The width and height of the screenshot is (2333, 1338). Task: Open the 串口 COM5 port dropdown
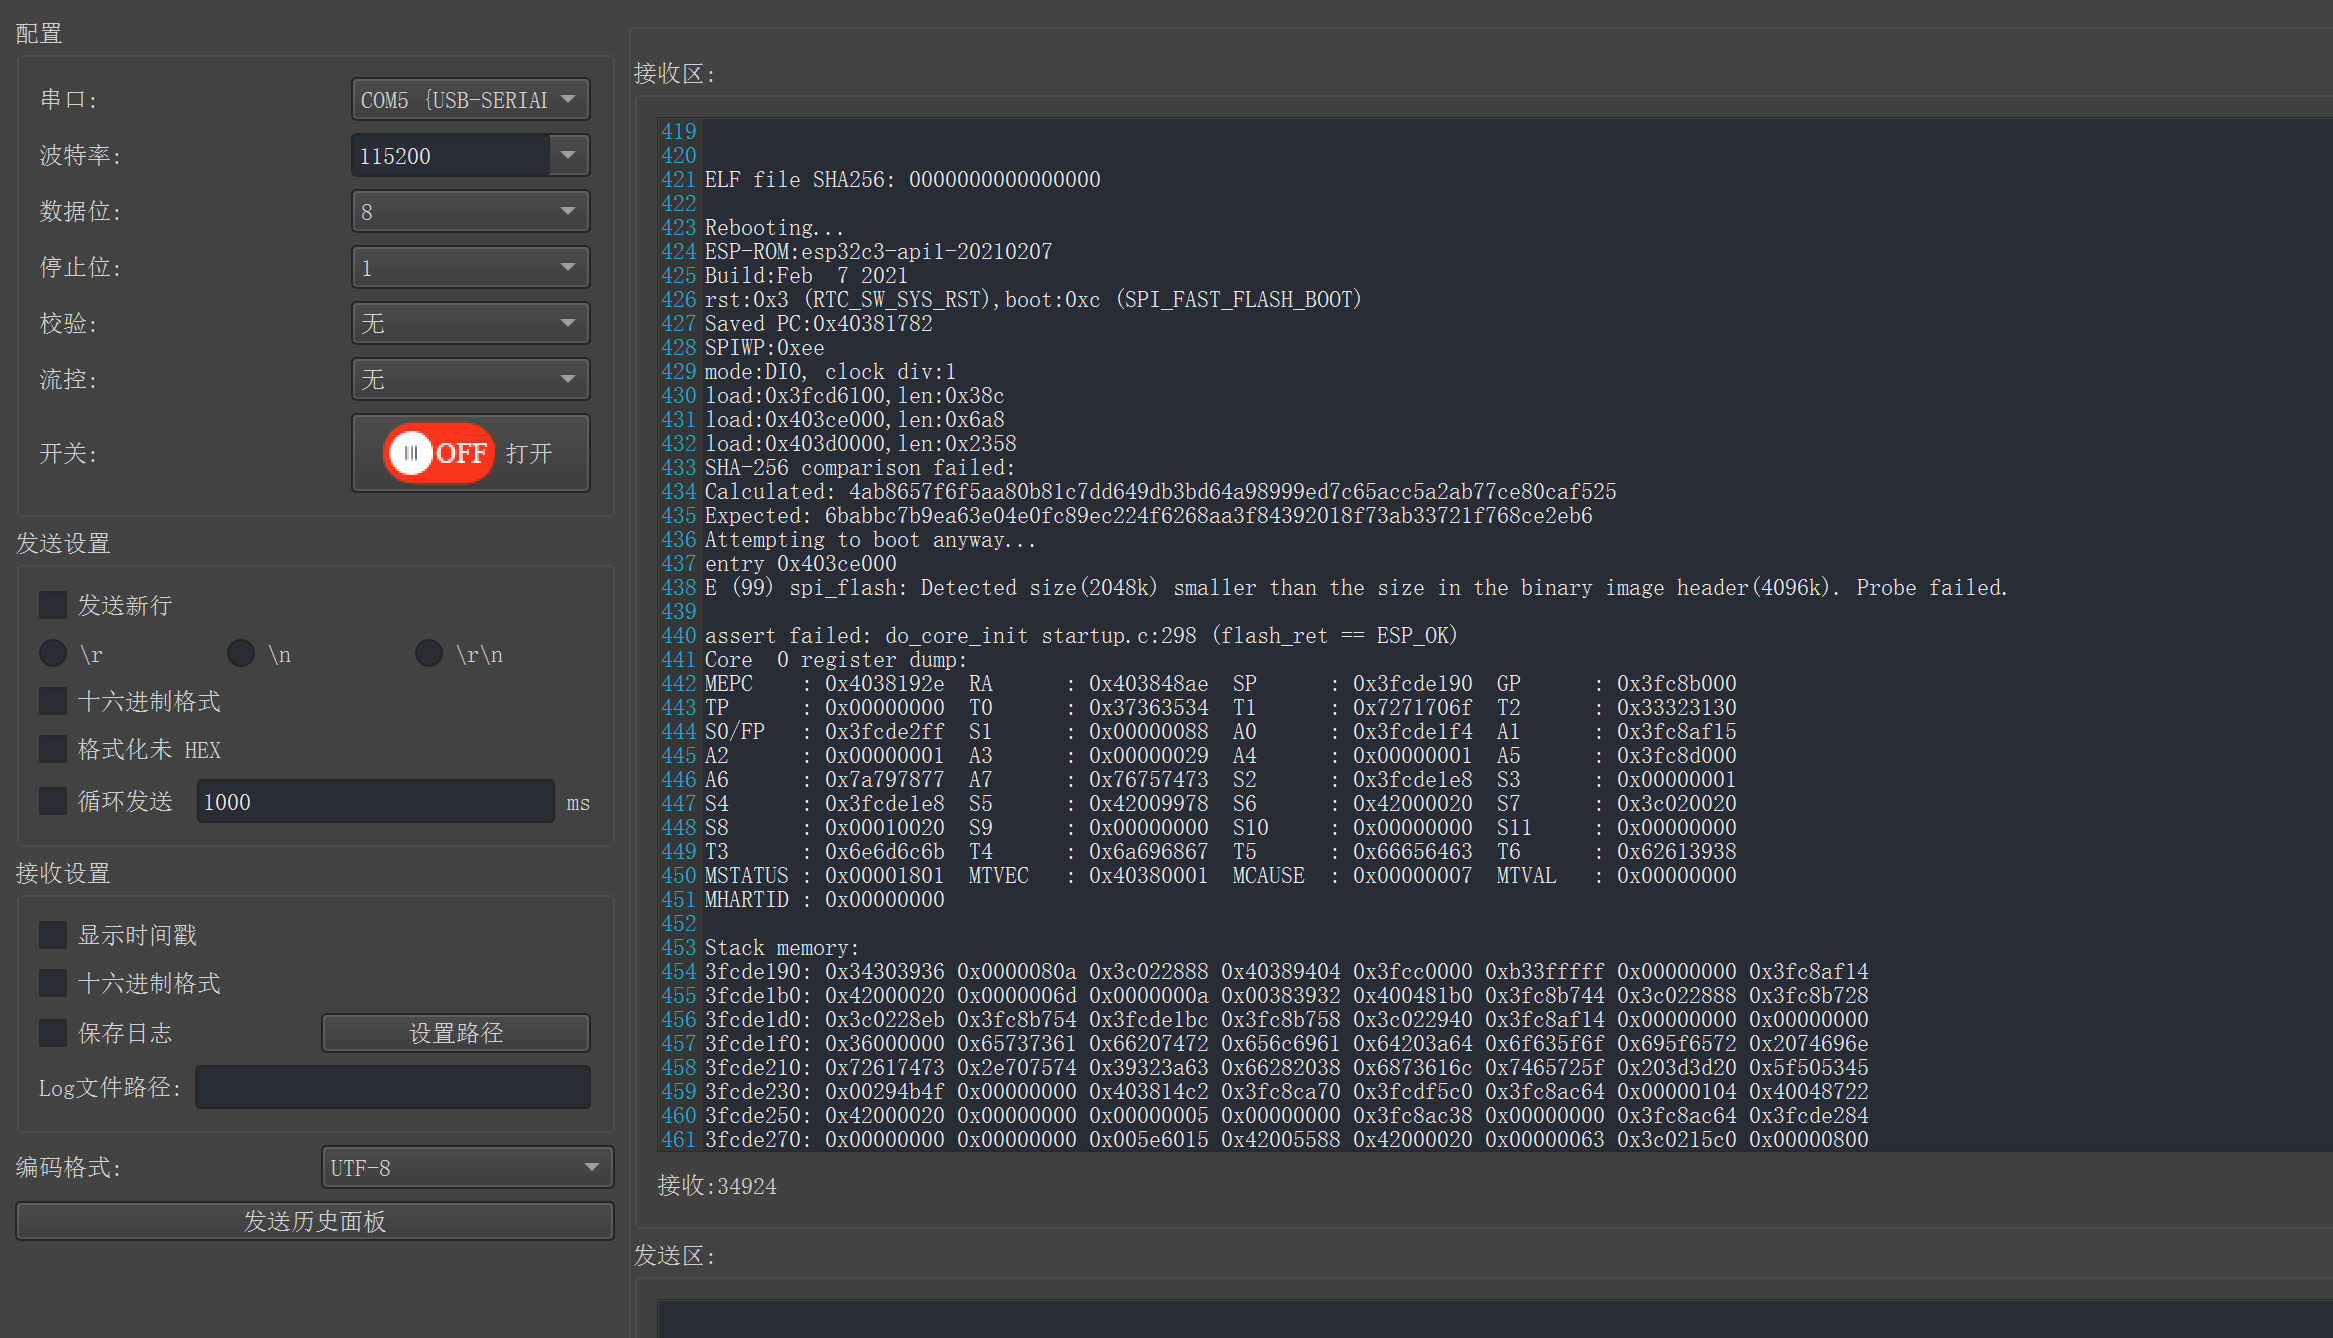(470, 99)
